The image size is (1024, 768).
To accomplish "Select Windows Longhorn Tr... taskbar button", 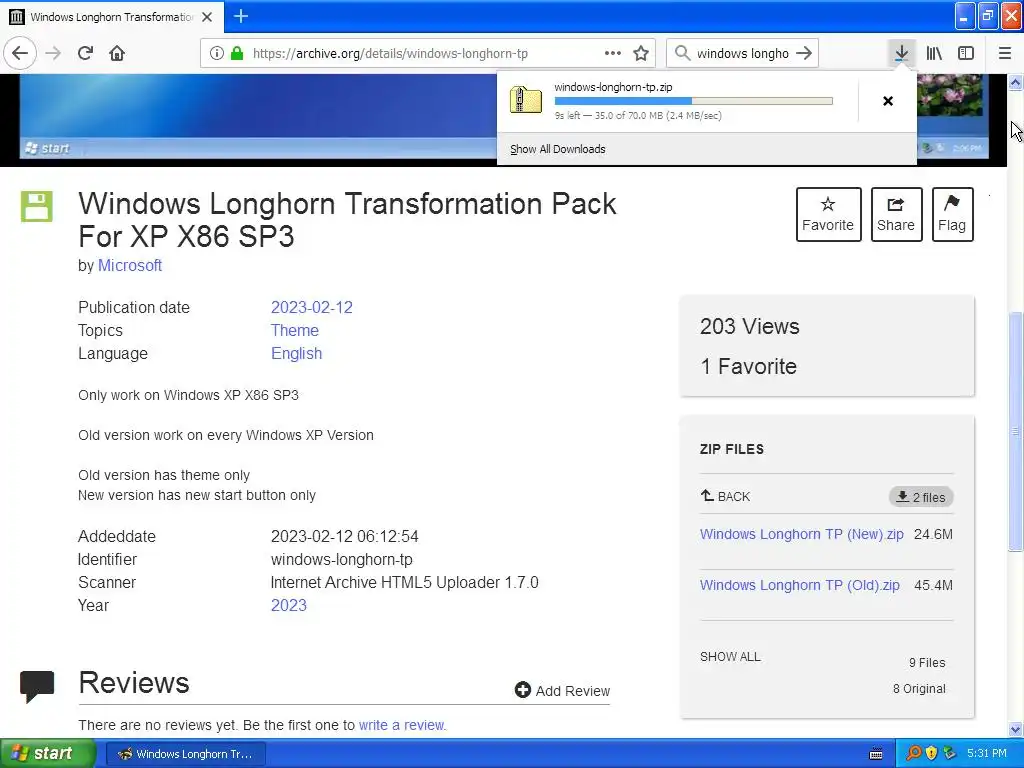I will pos(185,754).
